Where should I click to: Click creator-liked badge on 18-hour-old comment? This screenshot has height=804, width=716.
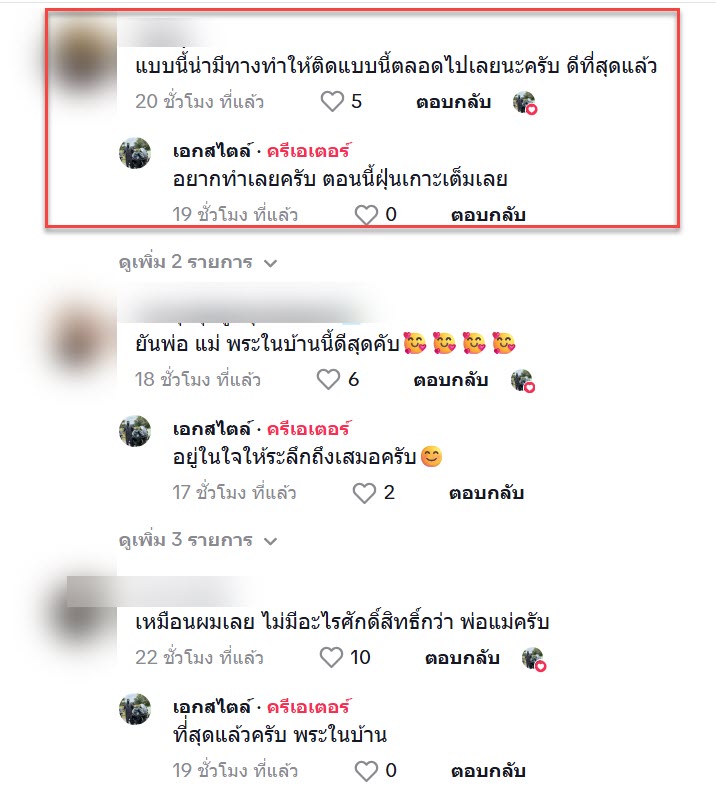click(x=523, y=381)
